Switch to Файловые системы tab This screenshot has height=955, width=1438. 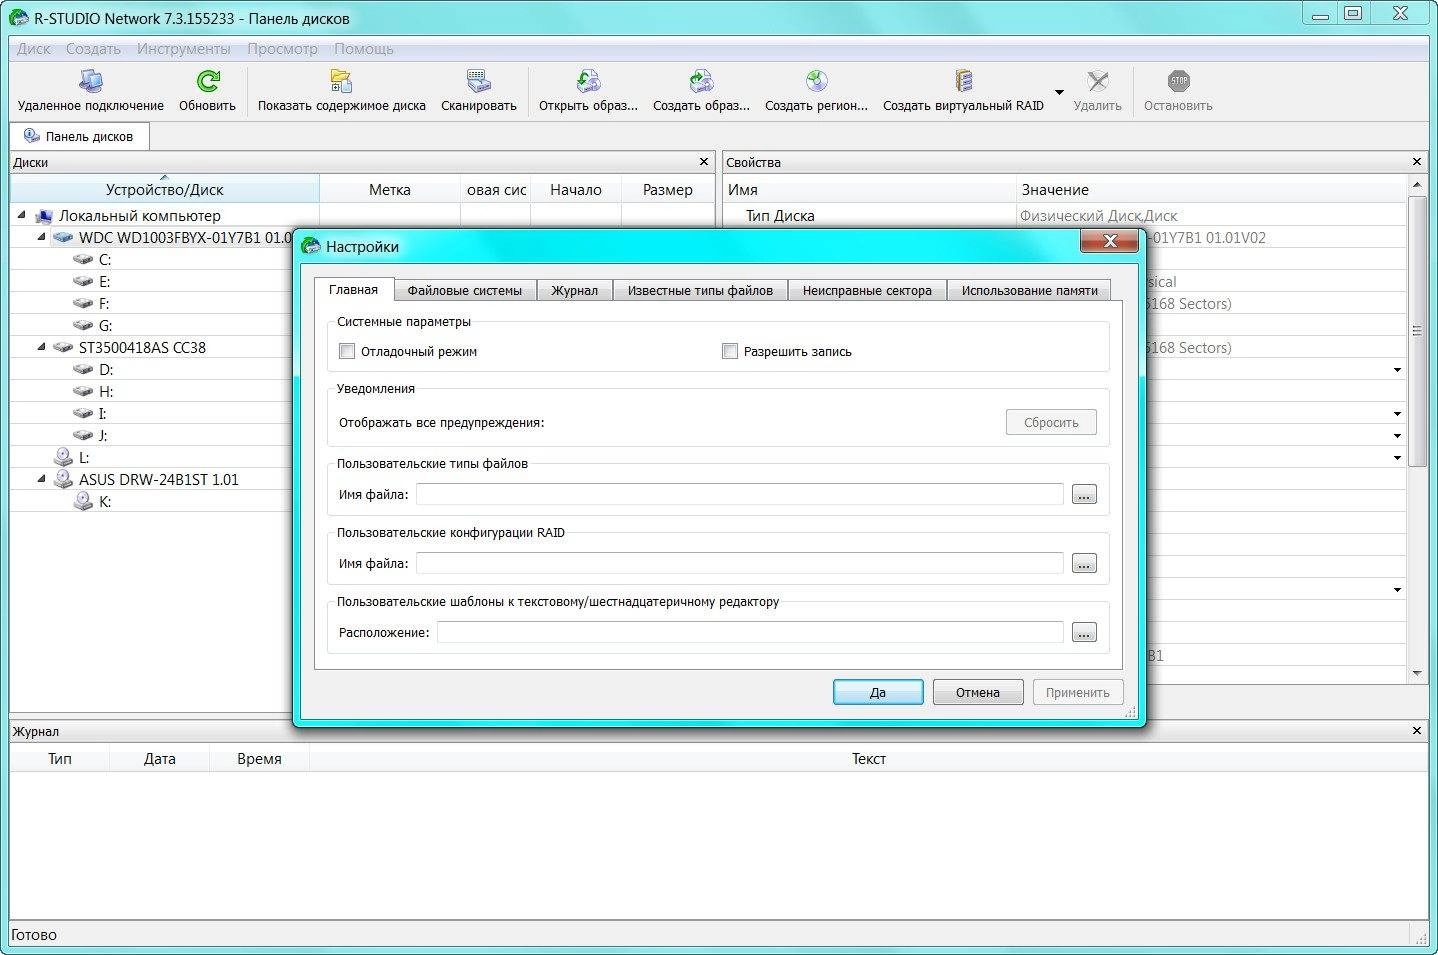click(x=464, y=290)
